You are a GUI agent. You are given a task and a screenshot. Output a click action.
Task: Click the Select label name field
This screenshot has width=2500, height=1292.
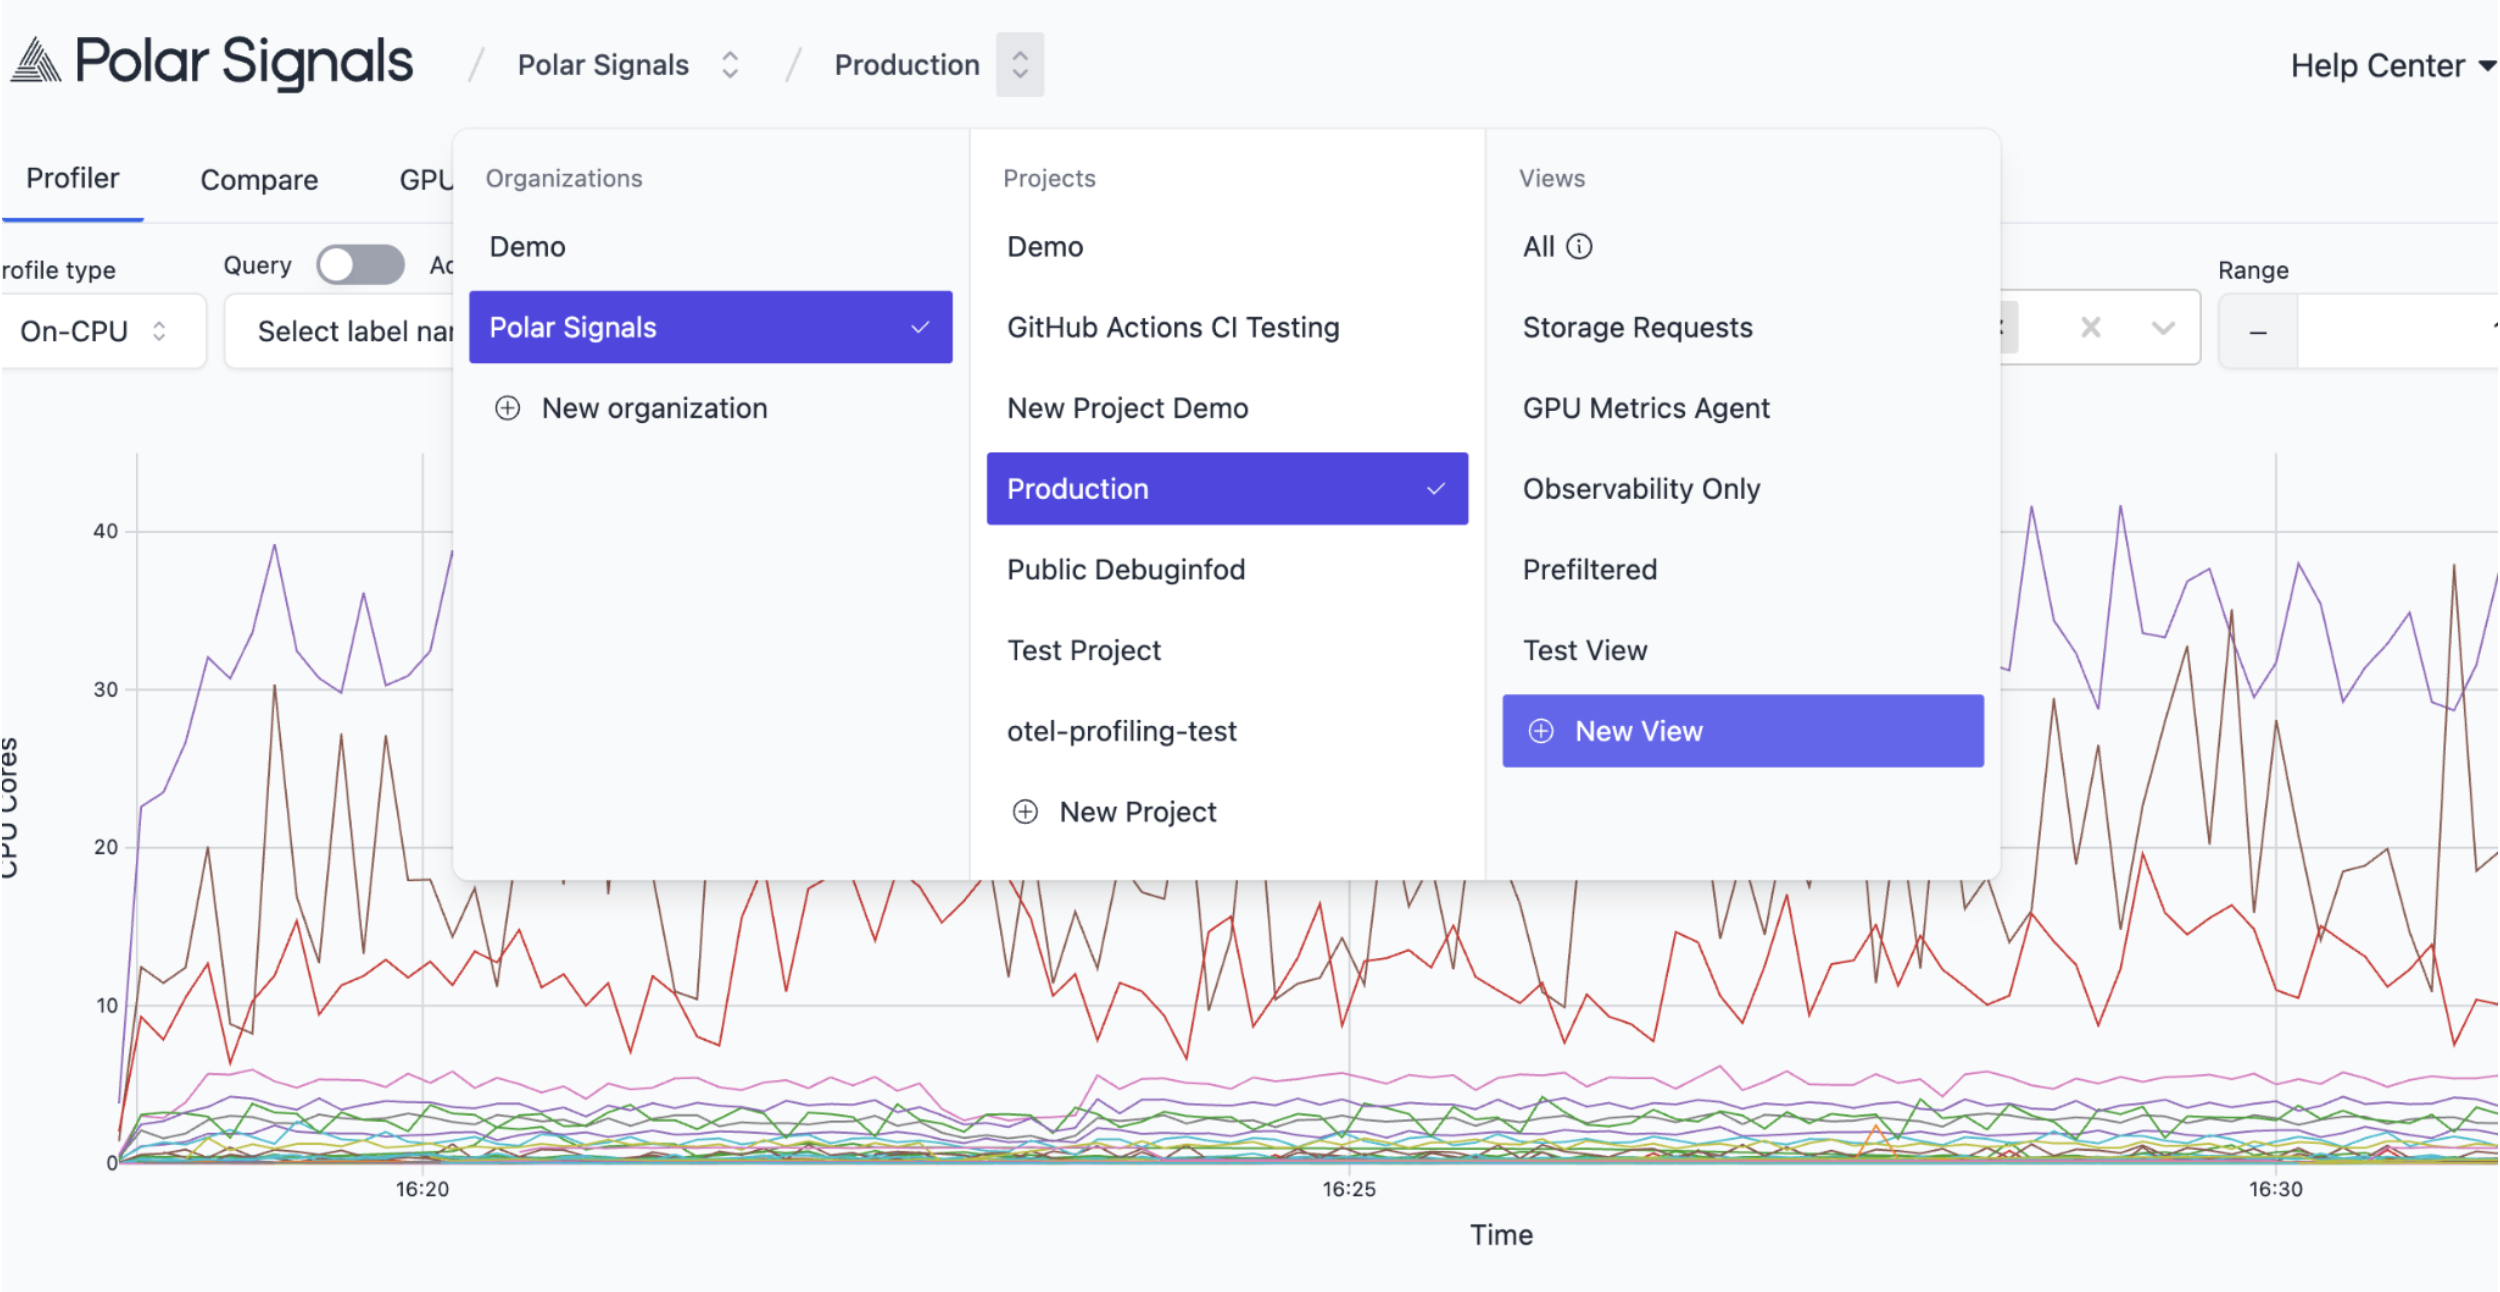[x=340, y=331]
